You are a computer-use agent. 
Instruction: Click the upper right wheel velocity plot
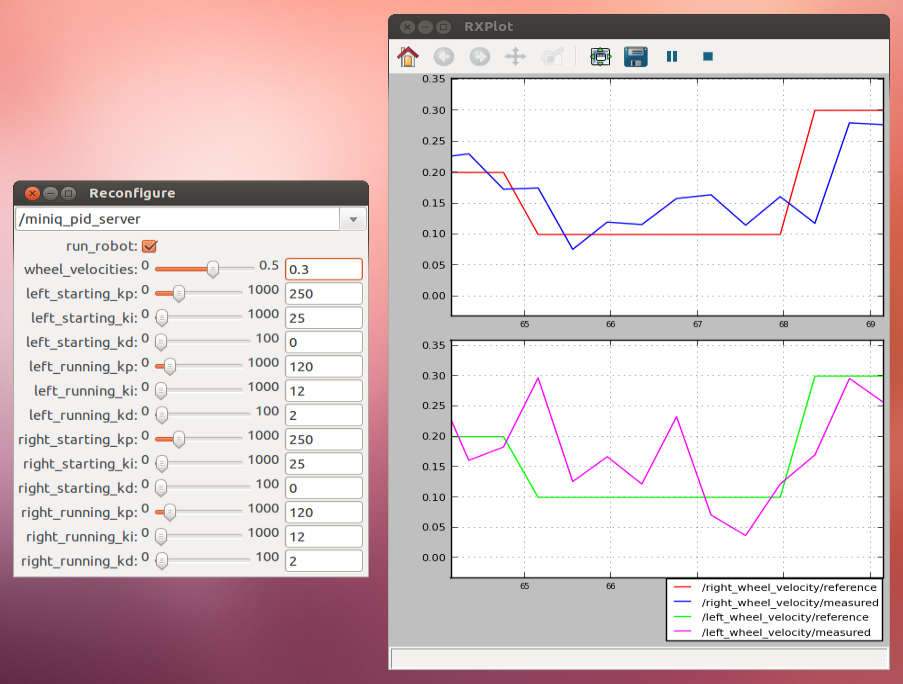pos(667,195)
